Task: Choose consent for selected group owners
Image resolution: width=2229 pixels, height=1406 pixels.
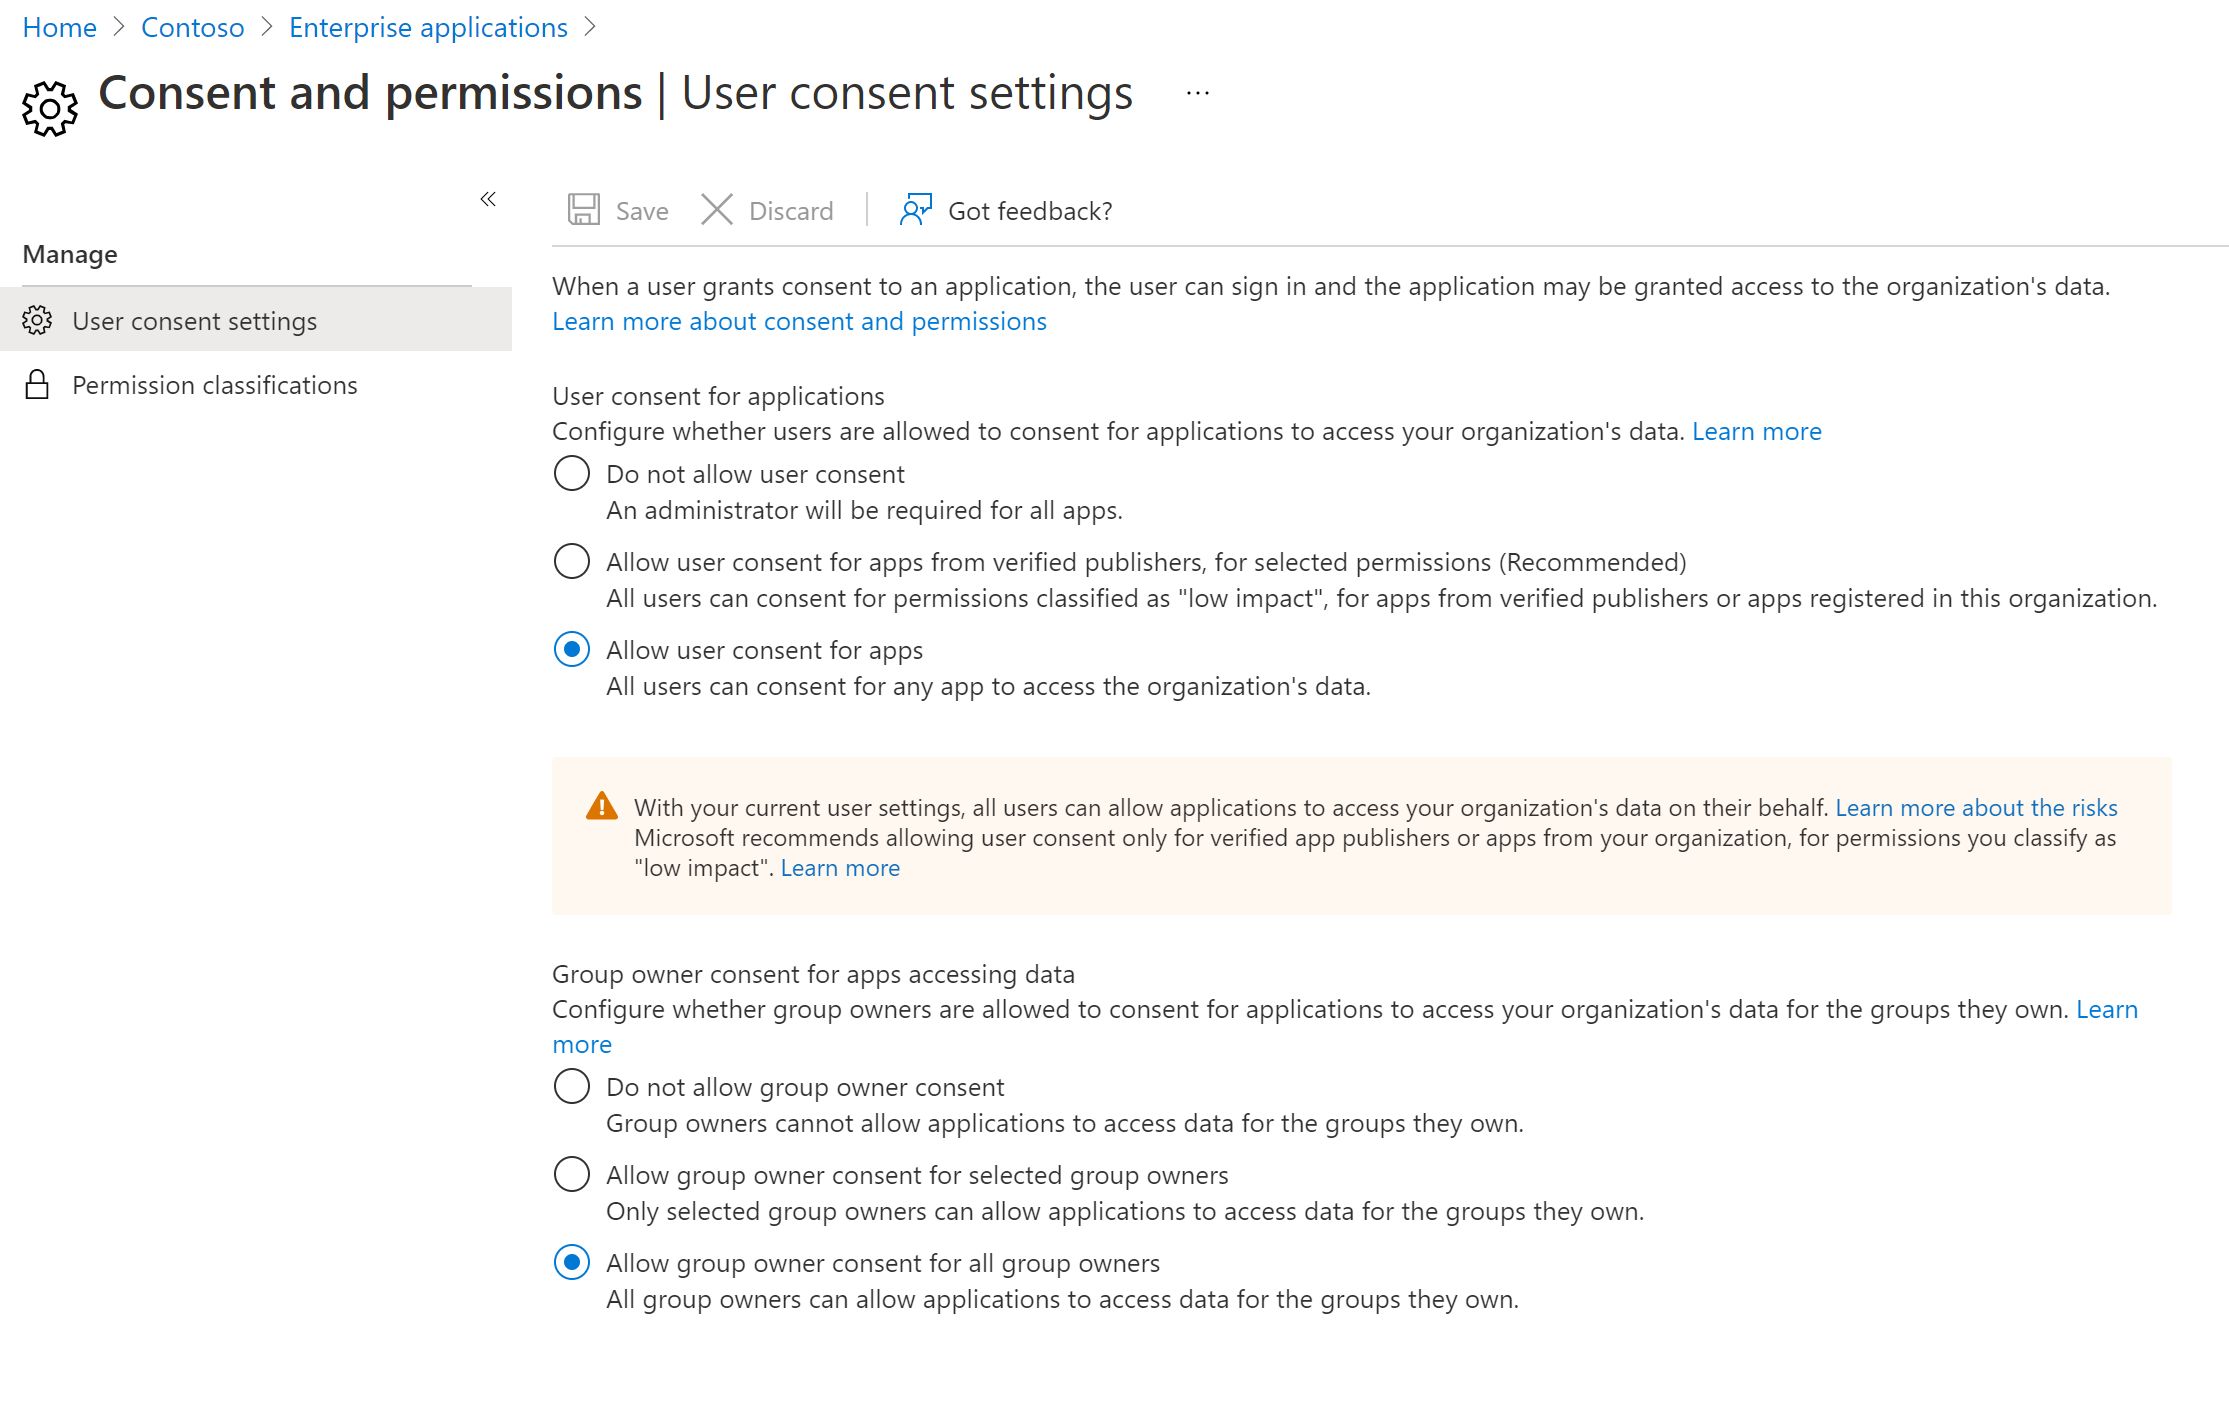Action: (x=572, y=1174)
